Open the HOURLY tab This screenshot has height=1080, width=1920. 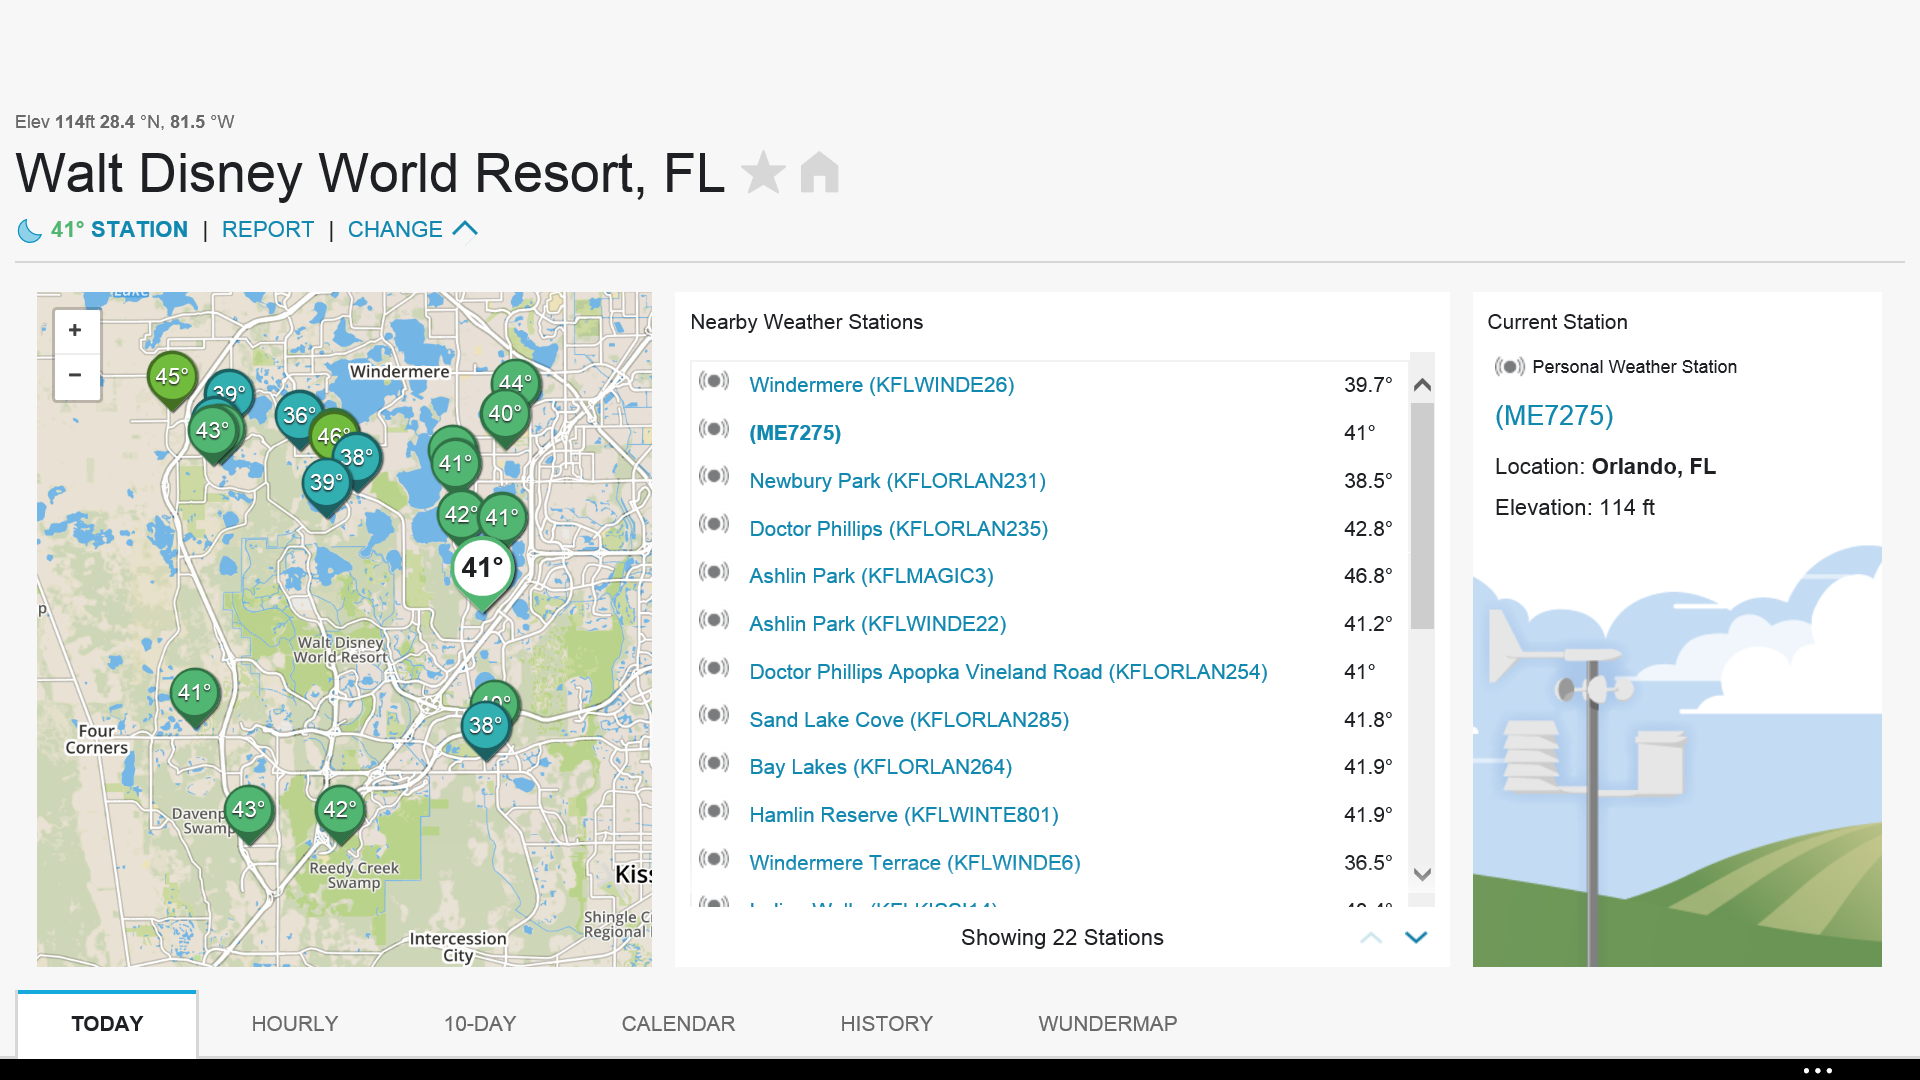tap(294, 1023)
